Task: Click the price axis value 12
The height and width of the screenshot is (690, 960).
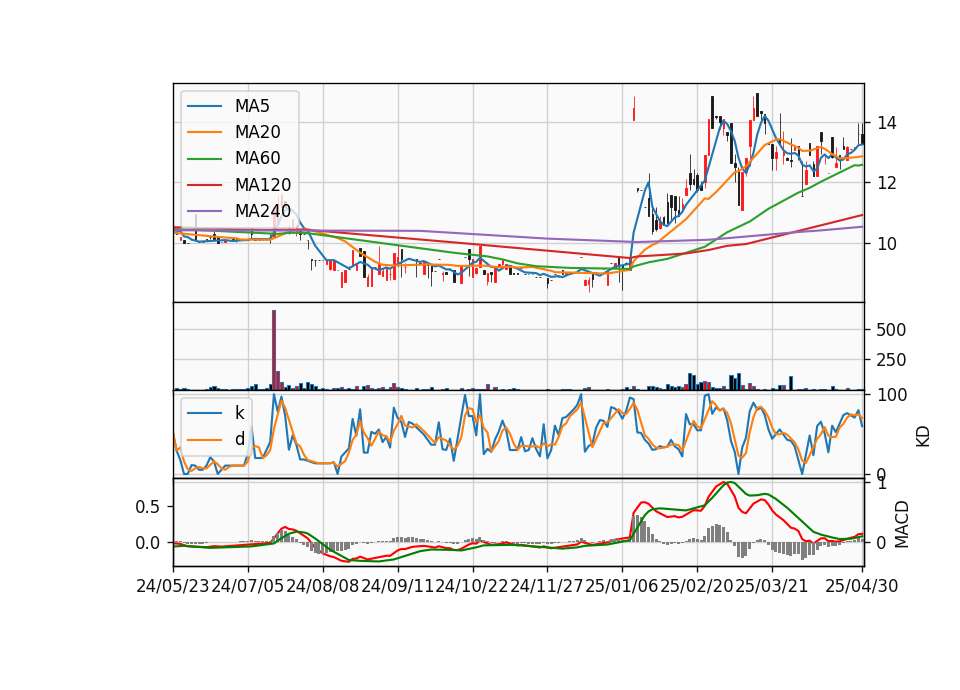Action: tap(887, 183)
